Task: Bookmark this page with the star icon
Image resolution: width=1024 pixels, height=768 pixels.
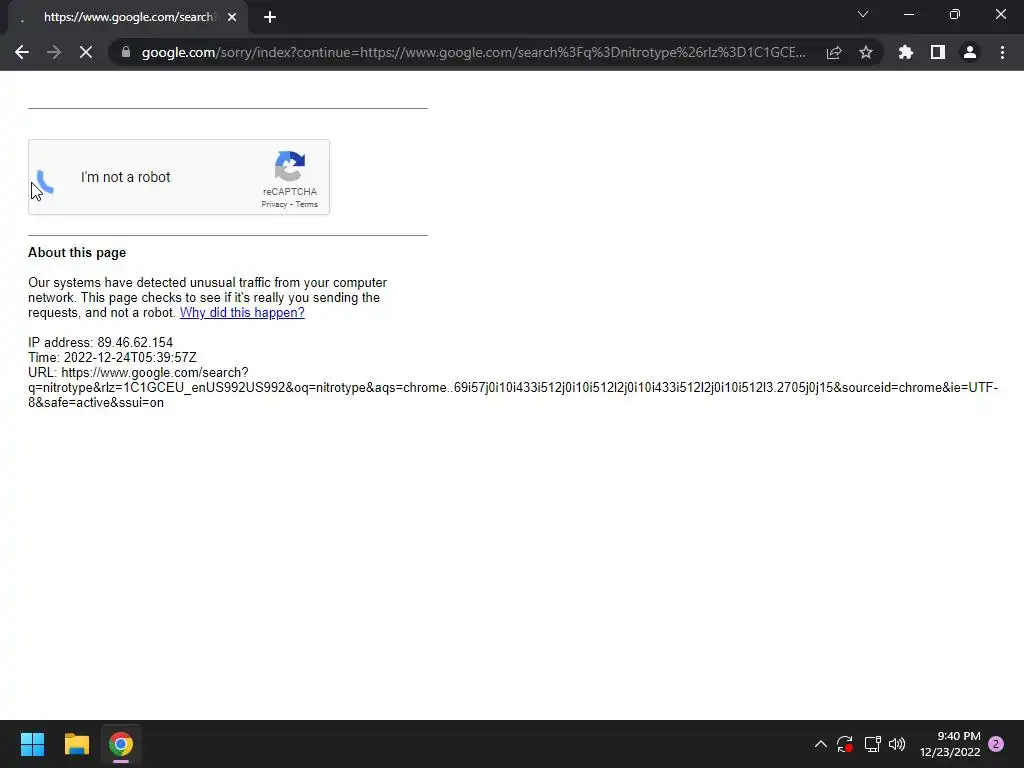Action: click(x=866, y=52)
